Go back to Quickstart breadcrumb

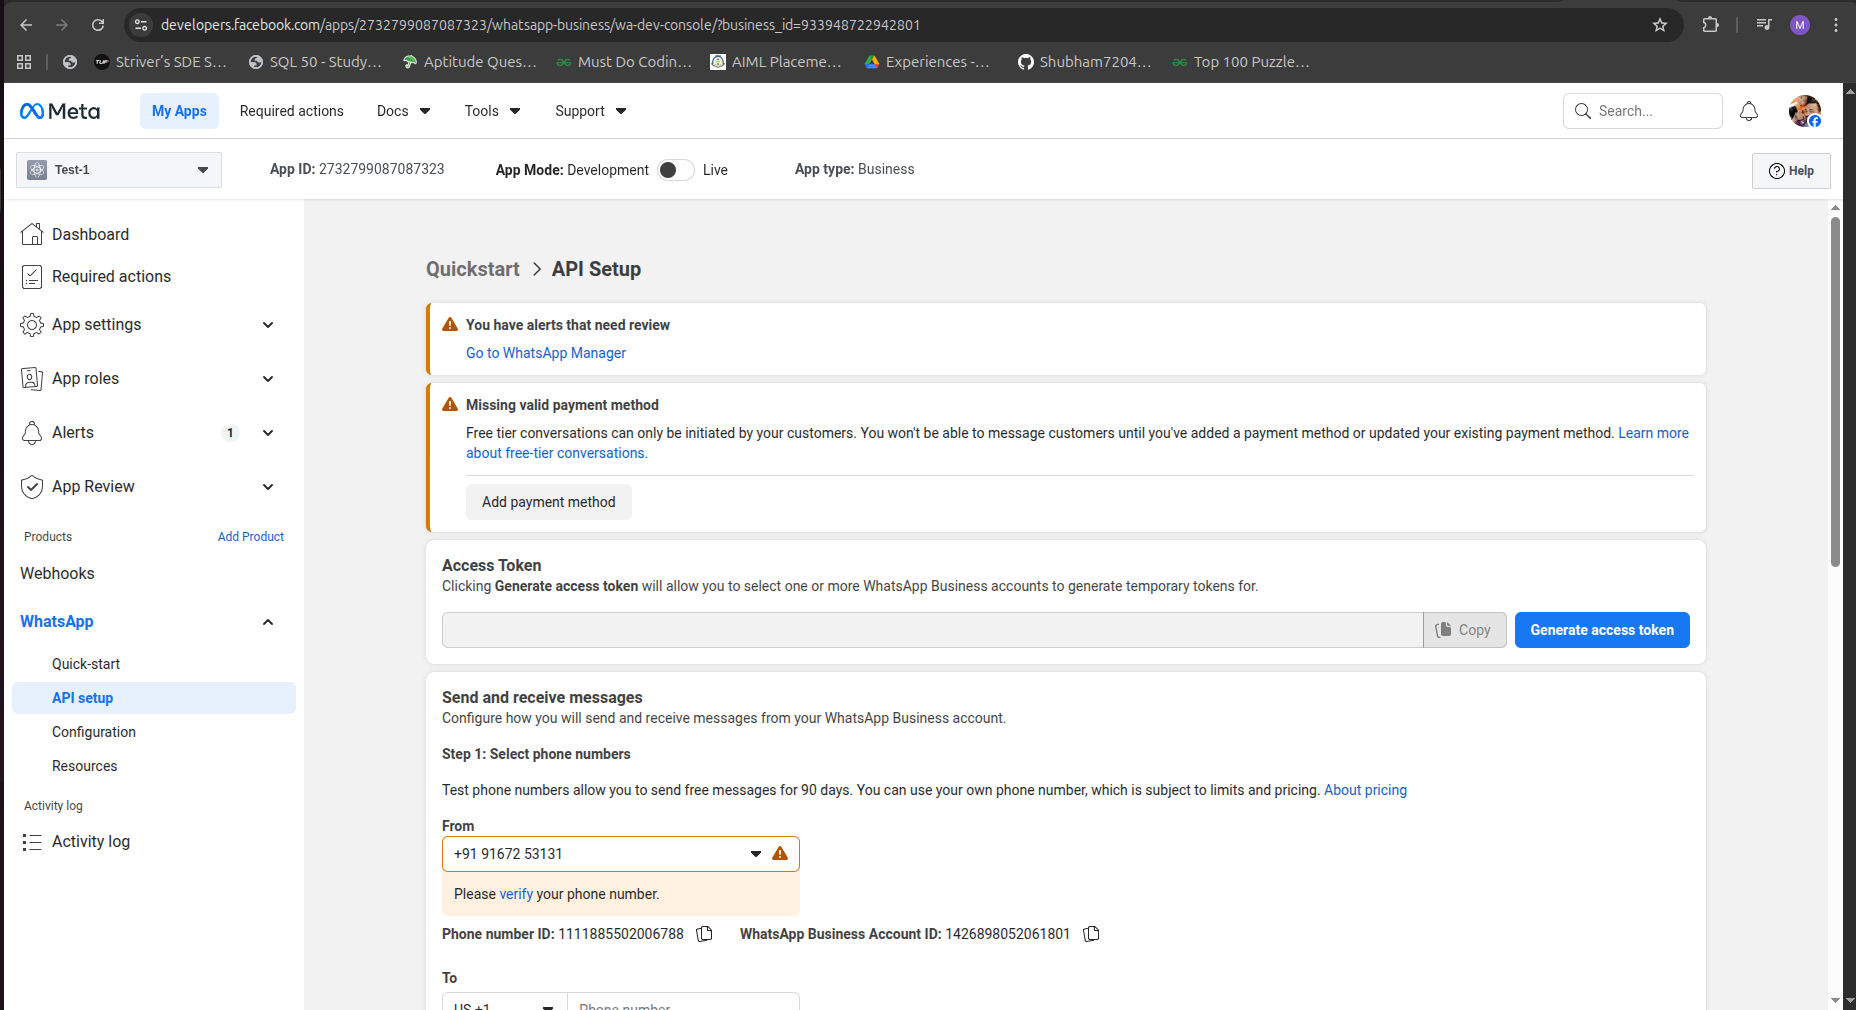coord(473,269)
